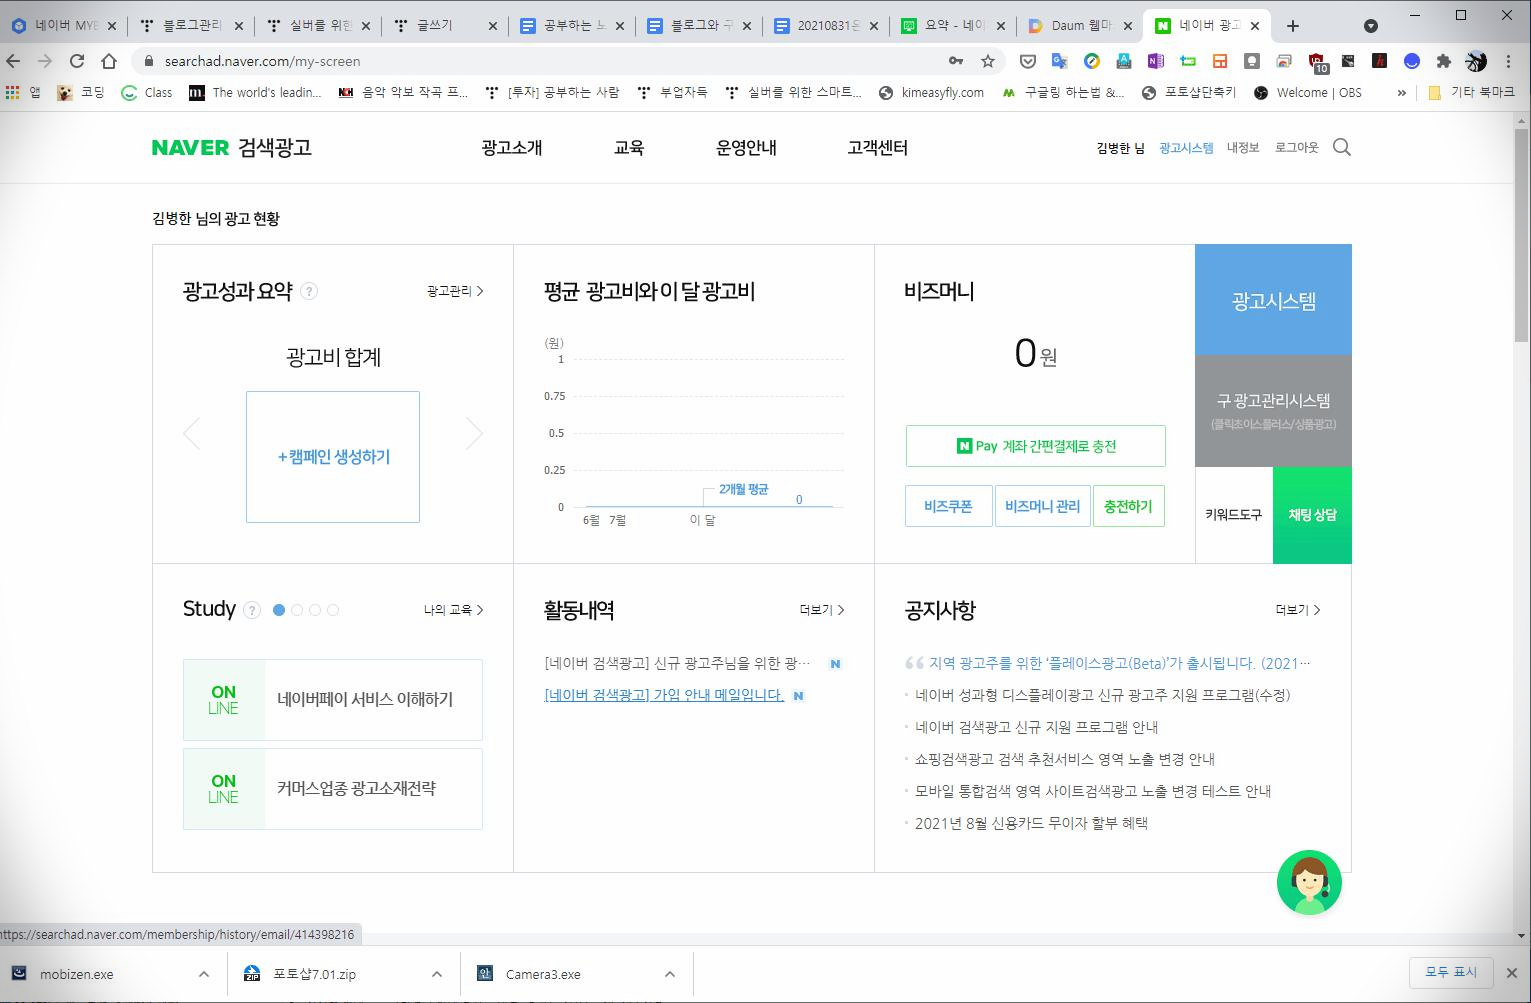
Task: Open the 운영안내 menu
Action: pyautogui.click(x=746, y=147)
